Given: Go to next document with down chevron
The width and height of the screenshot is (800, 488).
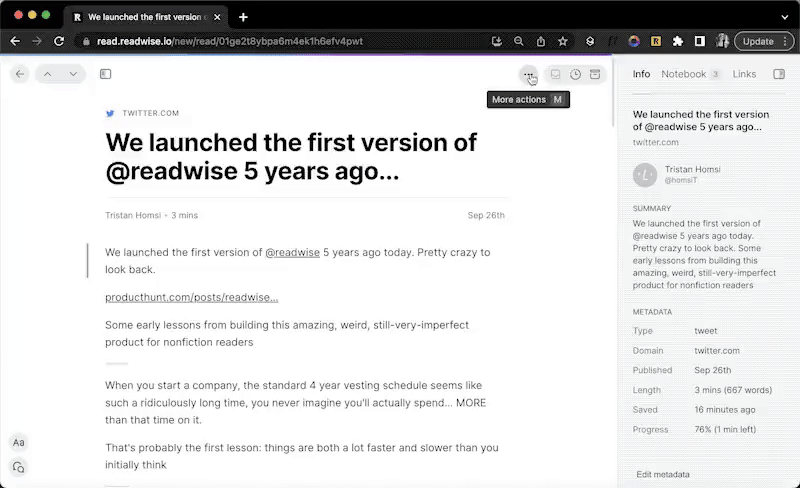Looking at the screenshot, I should tap(73, 74).
